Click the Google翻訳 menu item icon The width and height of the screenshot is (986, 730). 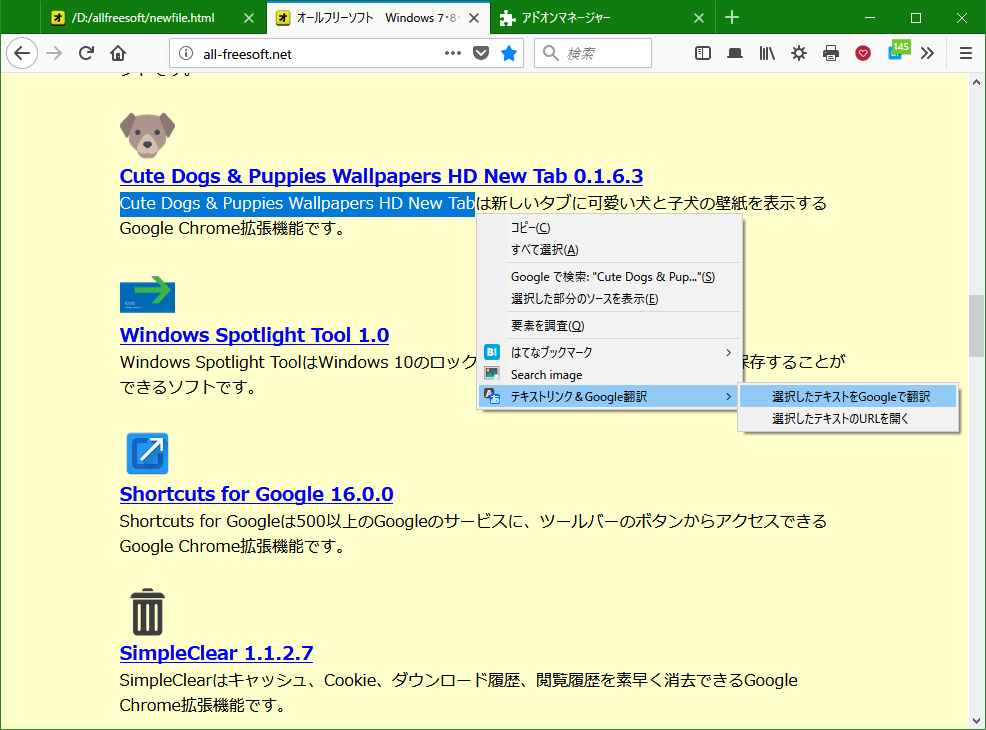(x=492, y=396)
